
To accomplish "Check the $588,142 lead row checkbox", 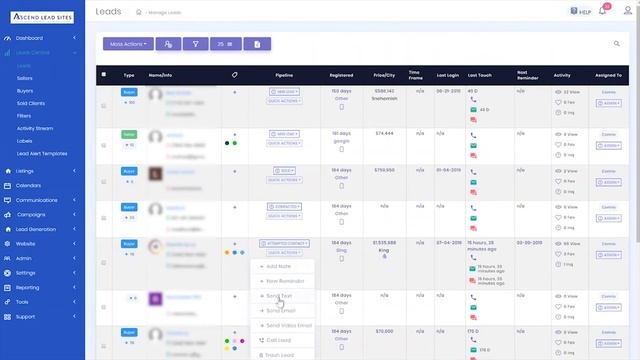I will coord(104,106).
